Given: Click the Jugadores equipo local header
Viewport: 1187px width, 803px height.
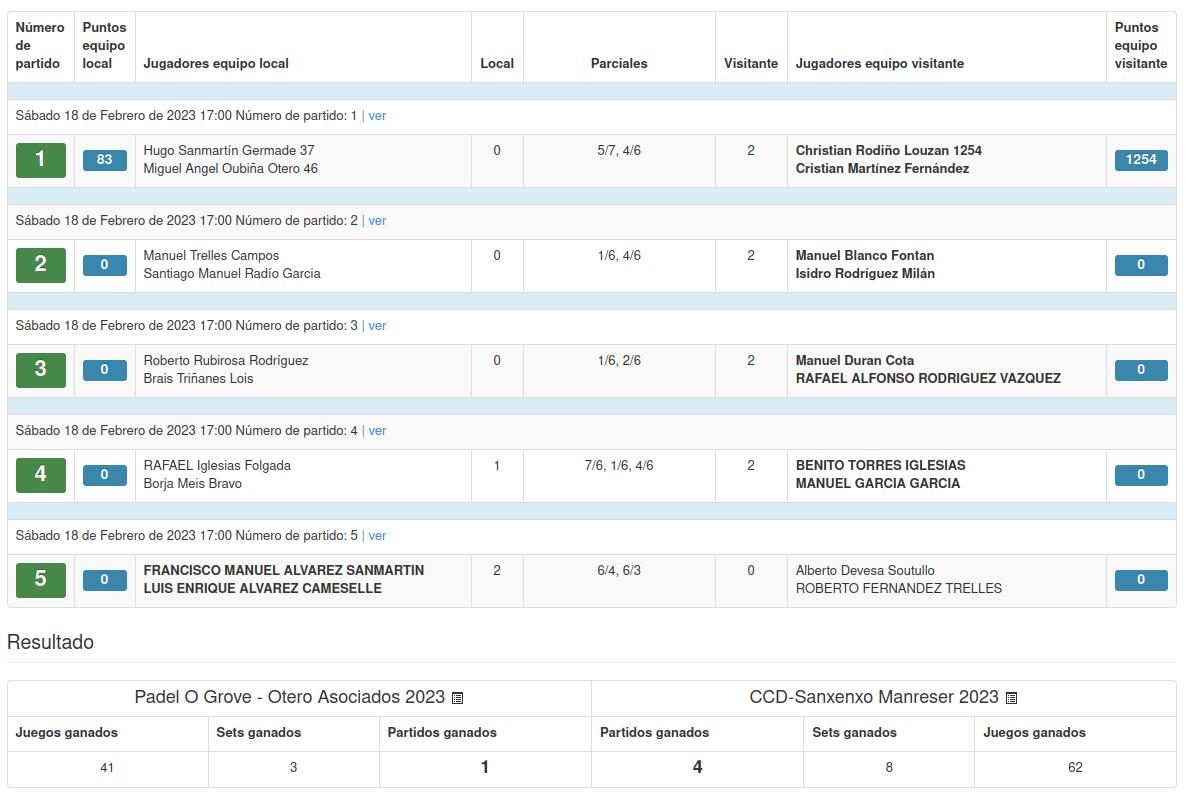Looking at the screenshot, I should click(x=216, y=64).
